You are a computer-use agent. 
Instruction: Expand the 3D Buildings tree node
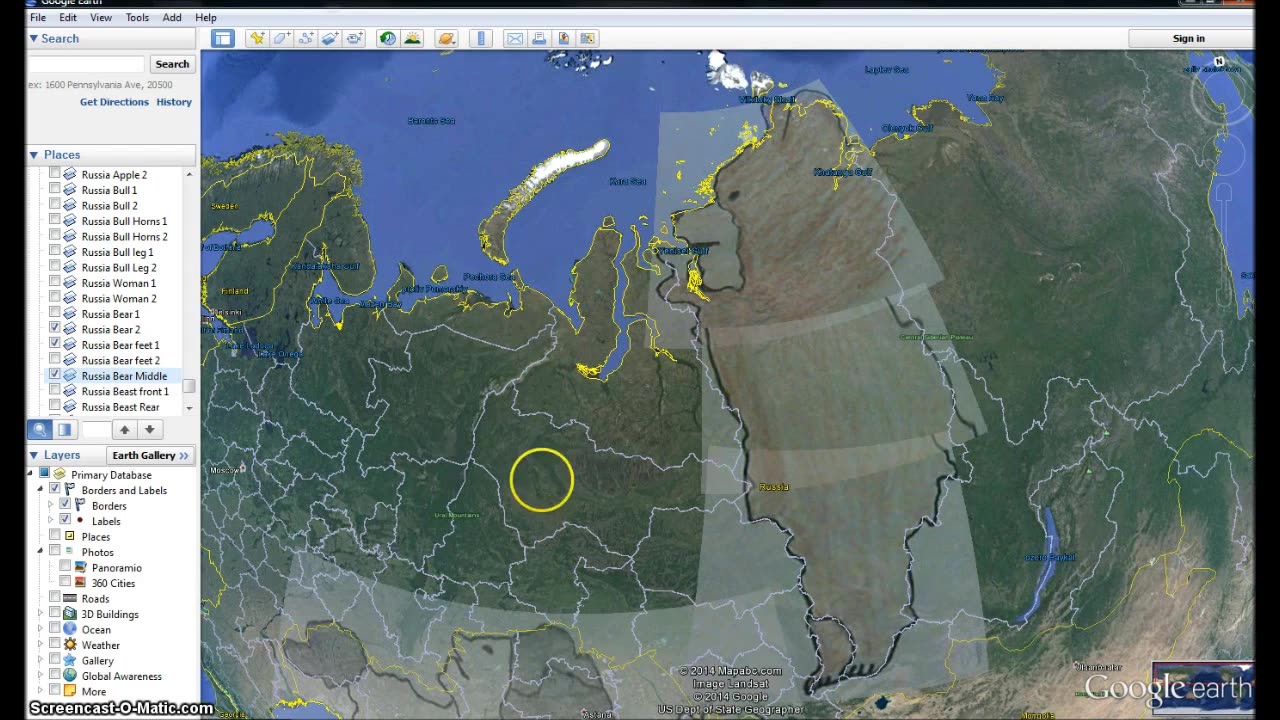coord(41,614)
